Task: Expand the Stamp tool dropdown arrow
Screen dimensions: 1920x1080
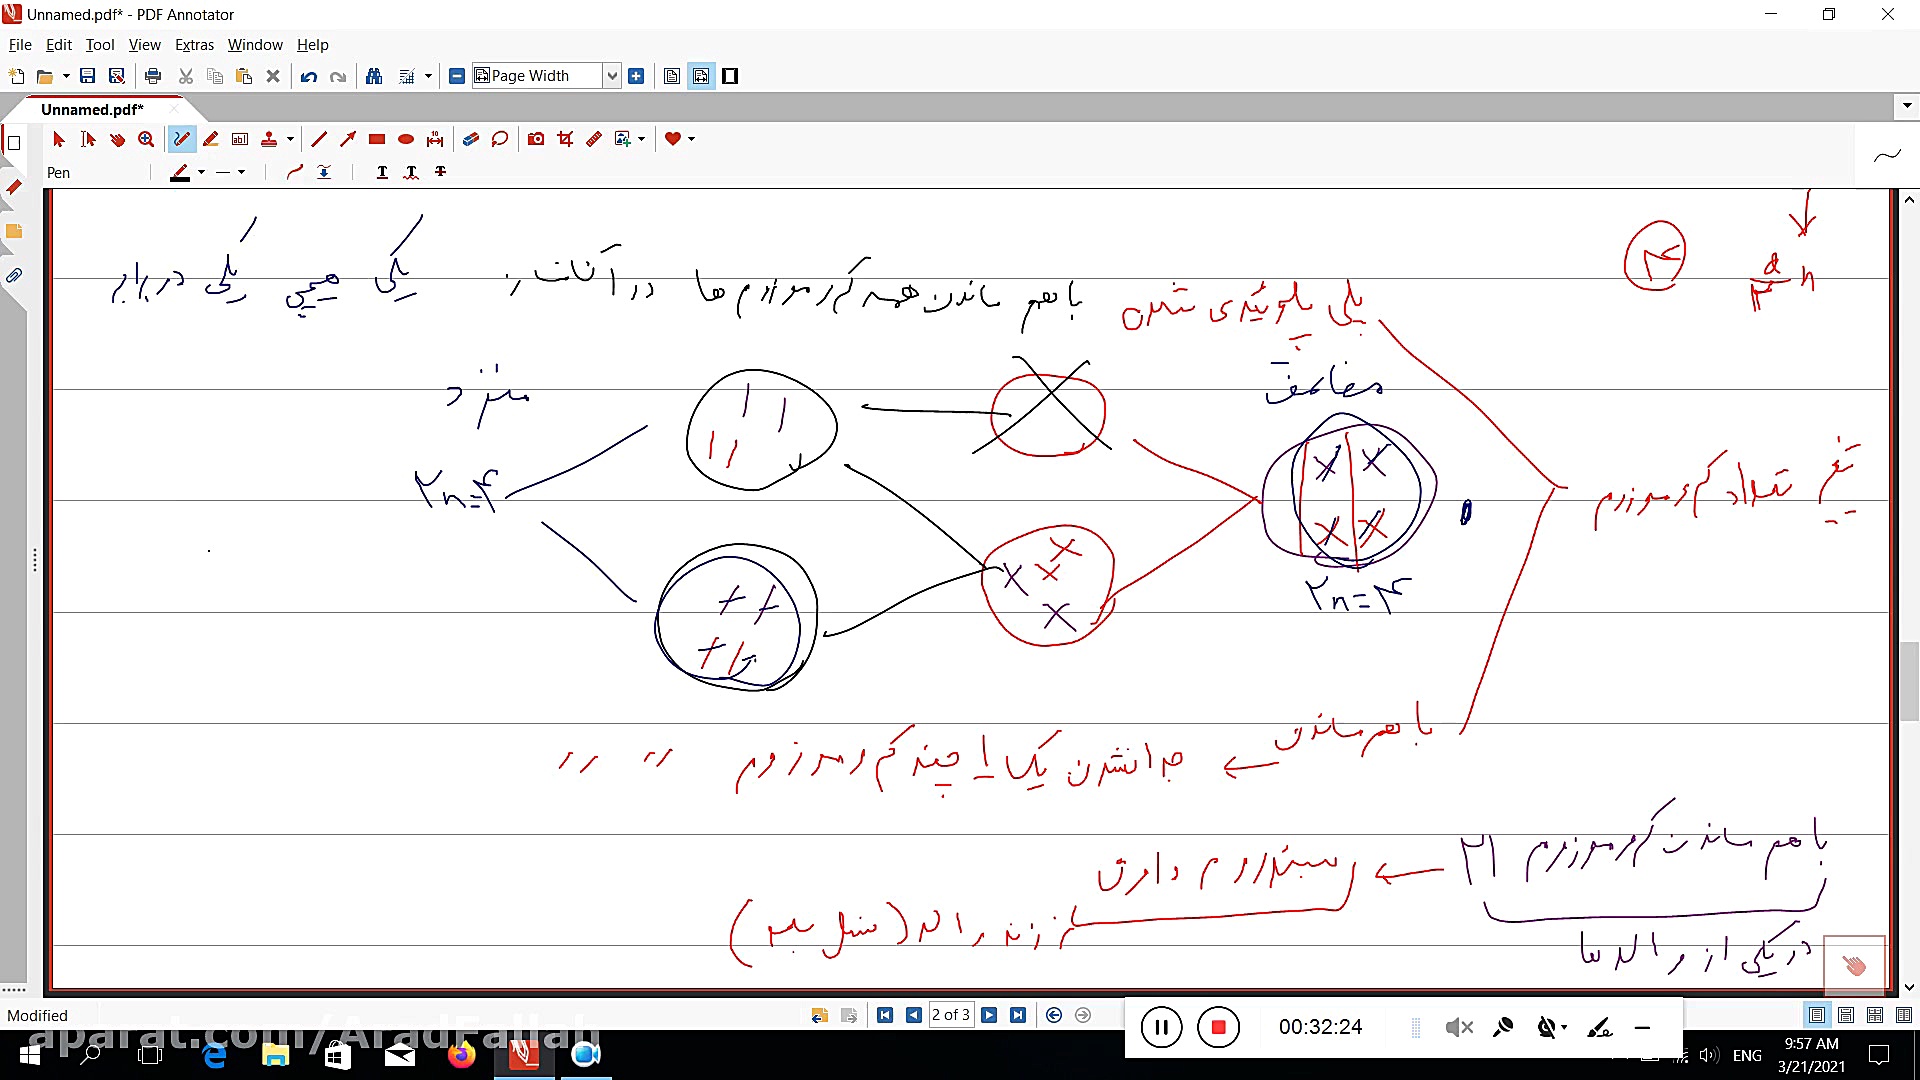Action: pyautogui.click(x=290, y=139)
